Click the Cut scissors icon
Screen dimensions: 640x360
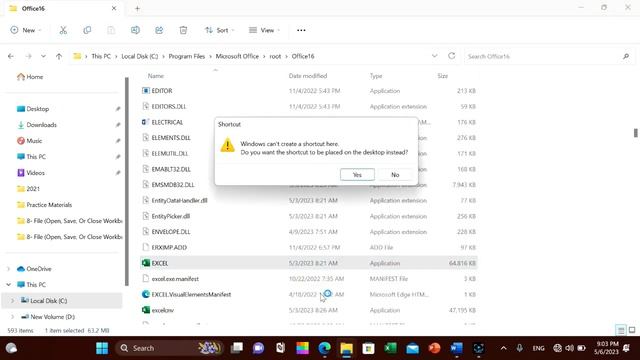click(x=63, y=30)
